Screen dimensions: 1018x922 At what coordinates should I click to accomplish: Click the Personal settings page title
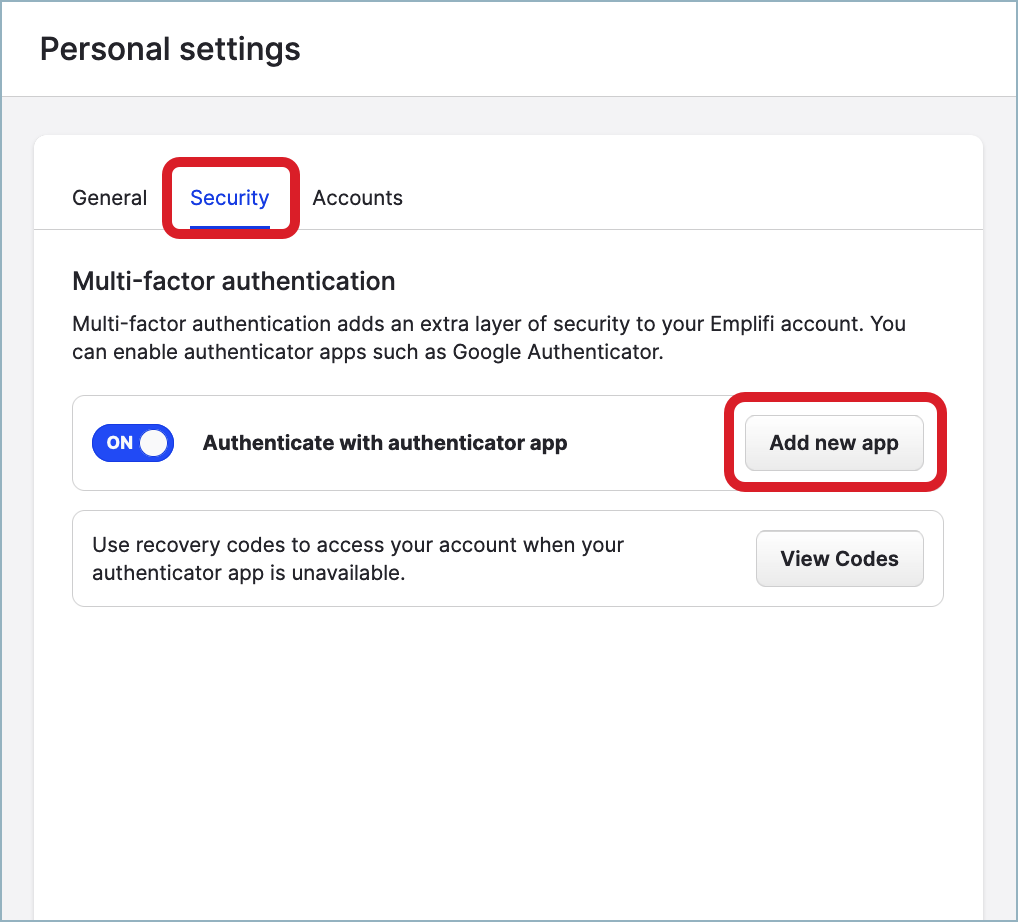(170, 49)
